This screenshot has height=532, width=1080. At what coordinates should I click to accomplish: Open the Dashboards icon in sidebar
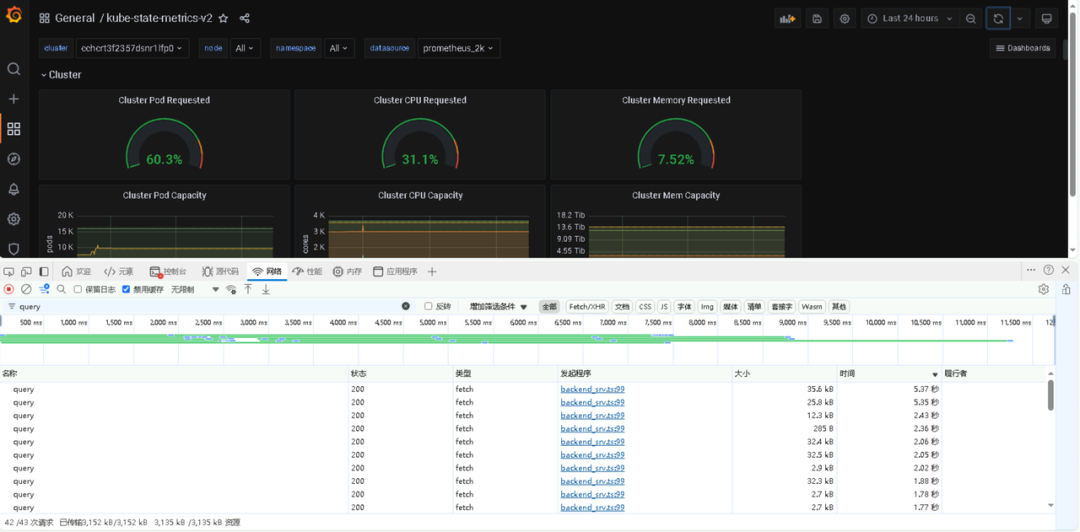point(14,129)
